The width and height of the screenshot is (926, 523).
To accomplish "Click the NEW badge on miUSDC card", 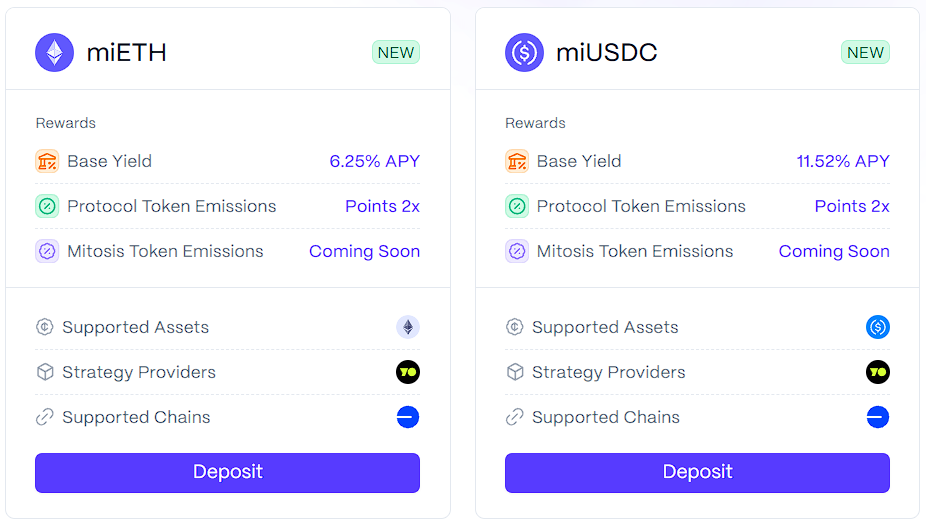I will (865, 53).
